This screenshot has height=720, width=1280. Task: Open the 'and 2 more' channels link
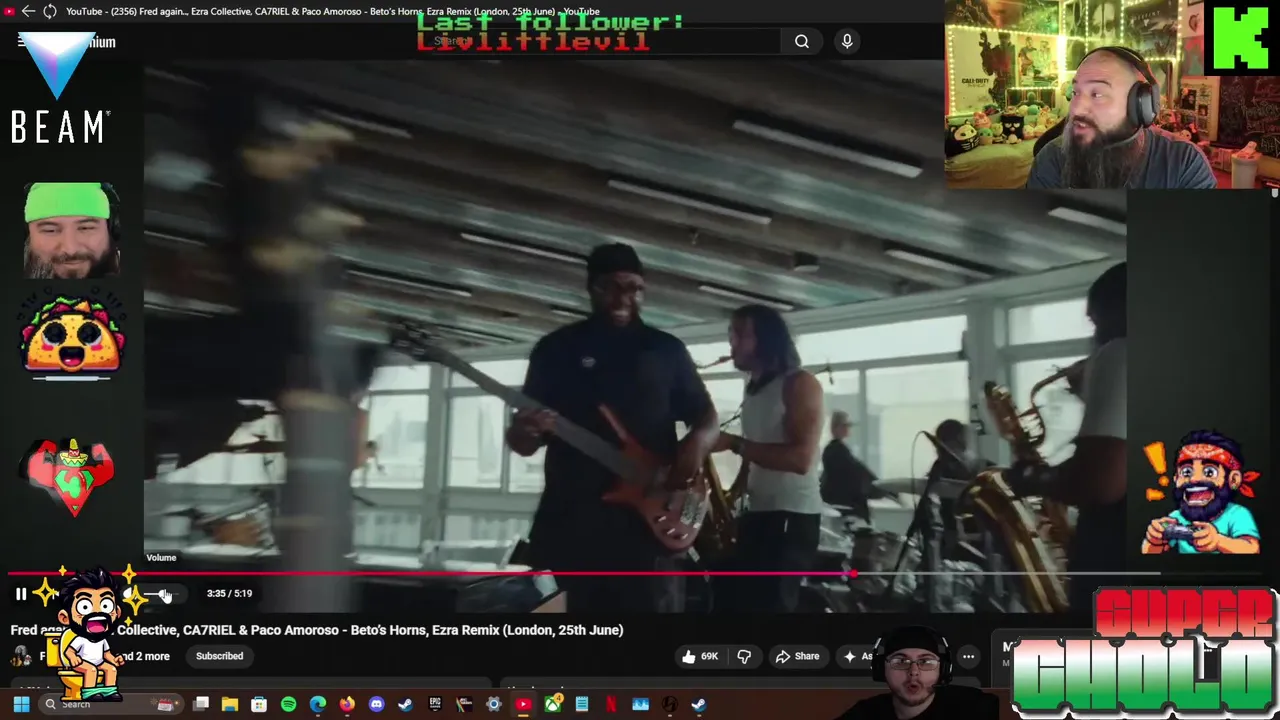(x=146, y=656)
